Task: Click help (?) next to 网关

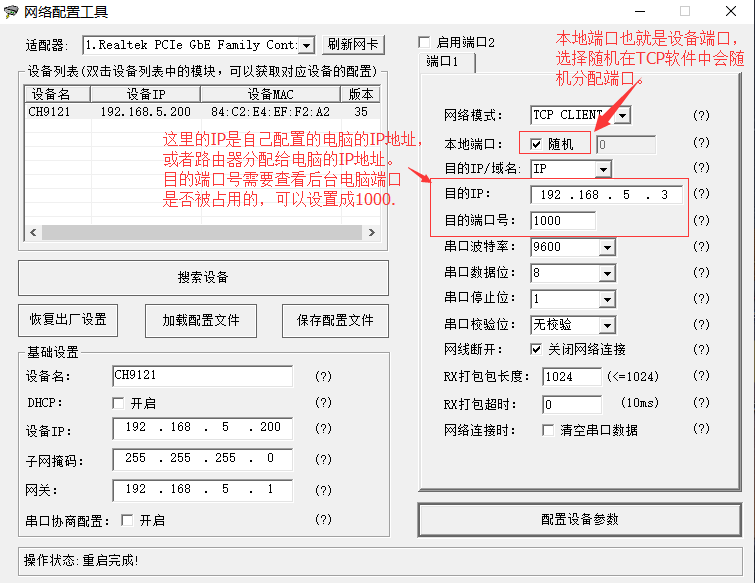Action: coord(323,490)
